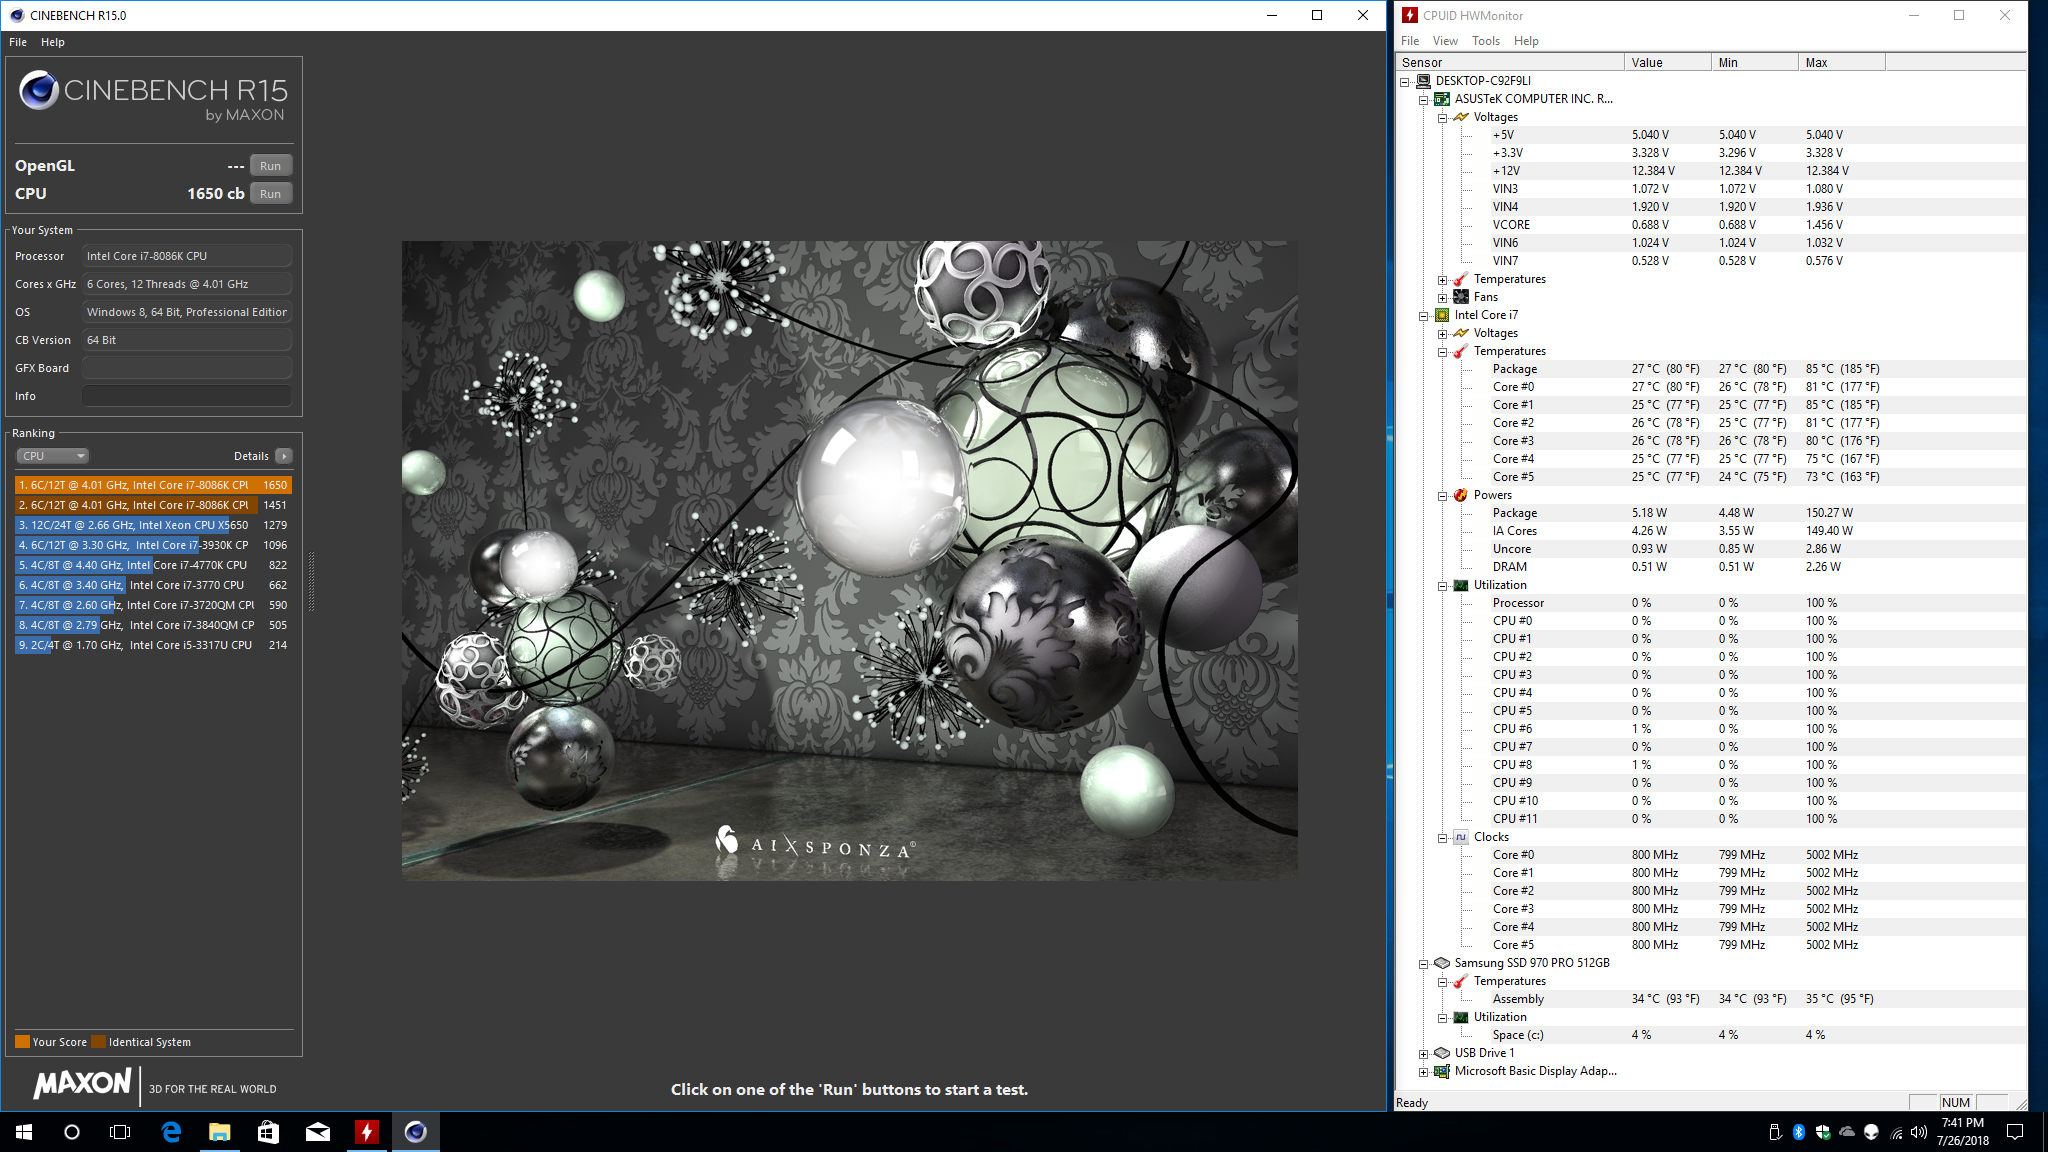Expand the Fans section
Viewport: 2048px width, 1152px height.
pyautogui.click(x=1442, y=297)
